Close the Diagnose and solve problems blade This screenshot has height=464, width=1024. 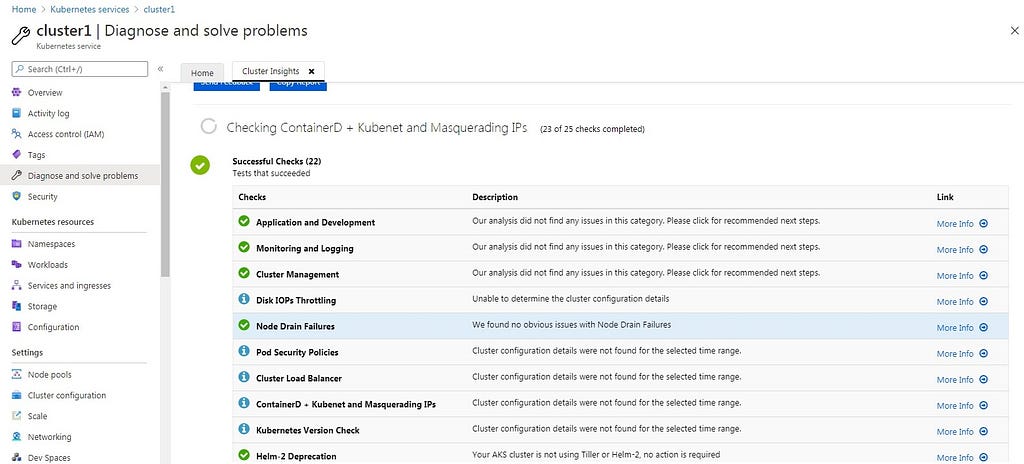pos(1014,31)
